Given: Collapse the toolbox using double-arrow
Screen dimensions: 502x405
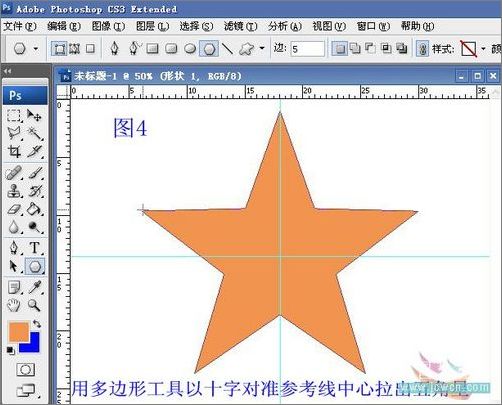Looking at the screenshot, I should [x=7, y=71].
